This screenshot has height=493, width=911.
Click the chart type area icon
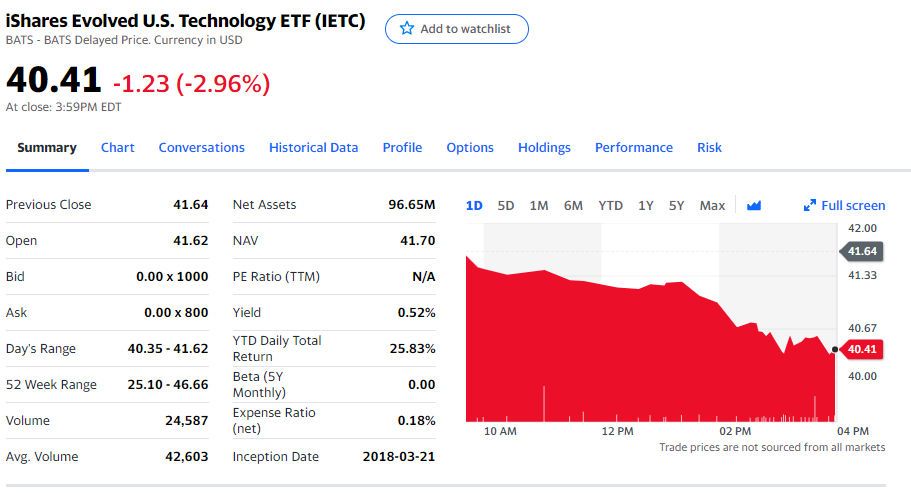754,205
